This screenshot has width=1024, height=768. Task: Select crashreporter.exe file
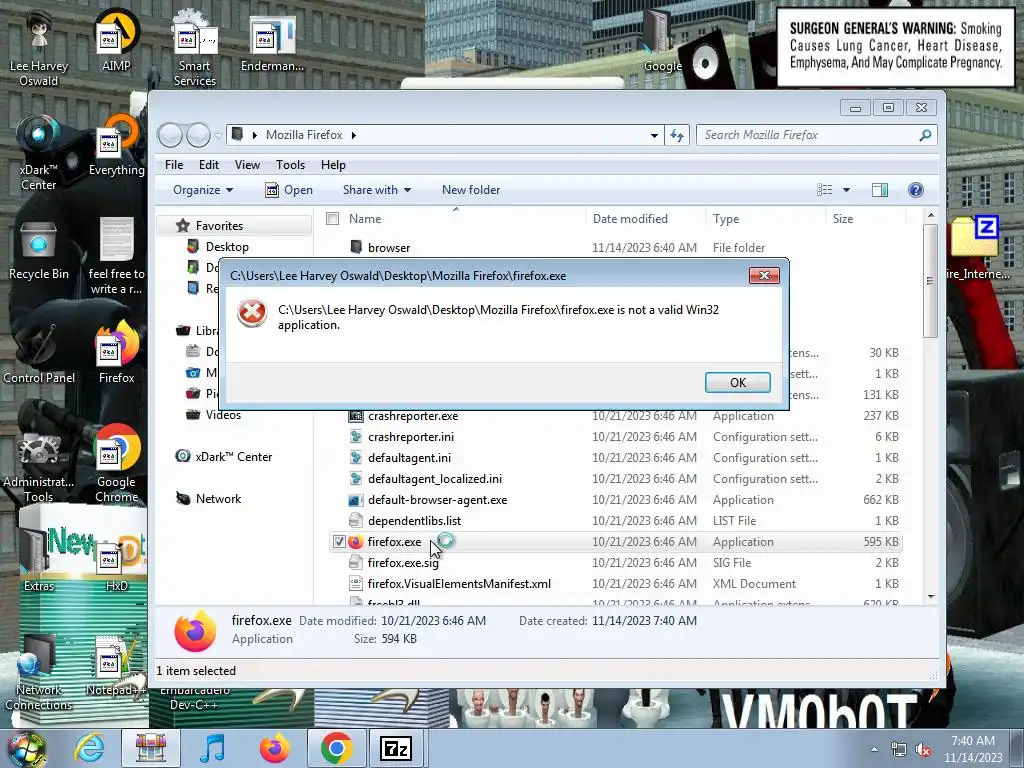413,416
